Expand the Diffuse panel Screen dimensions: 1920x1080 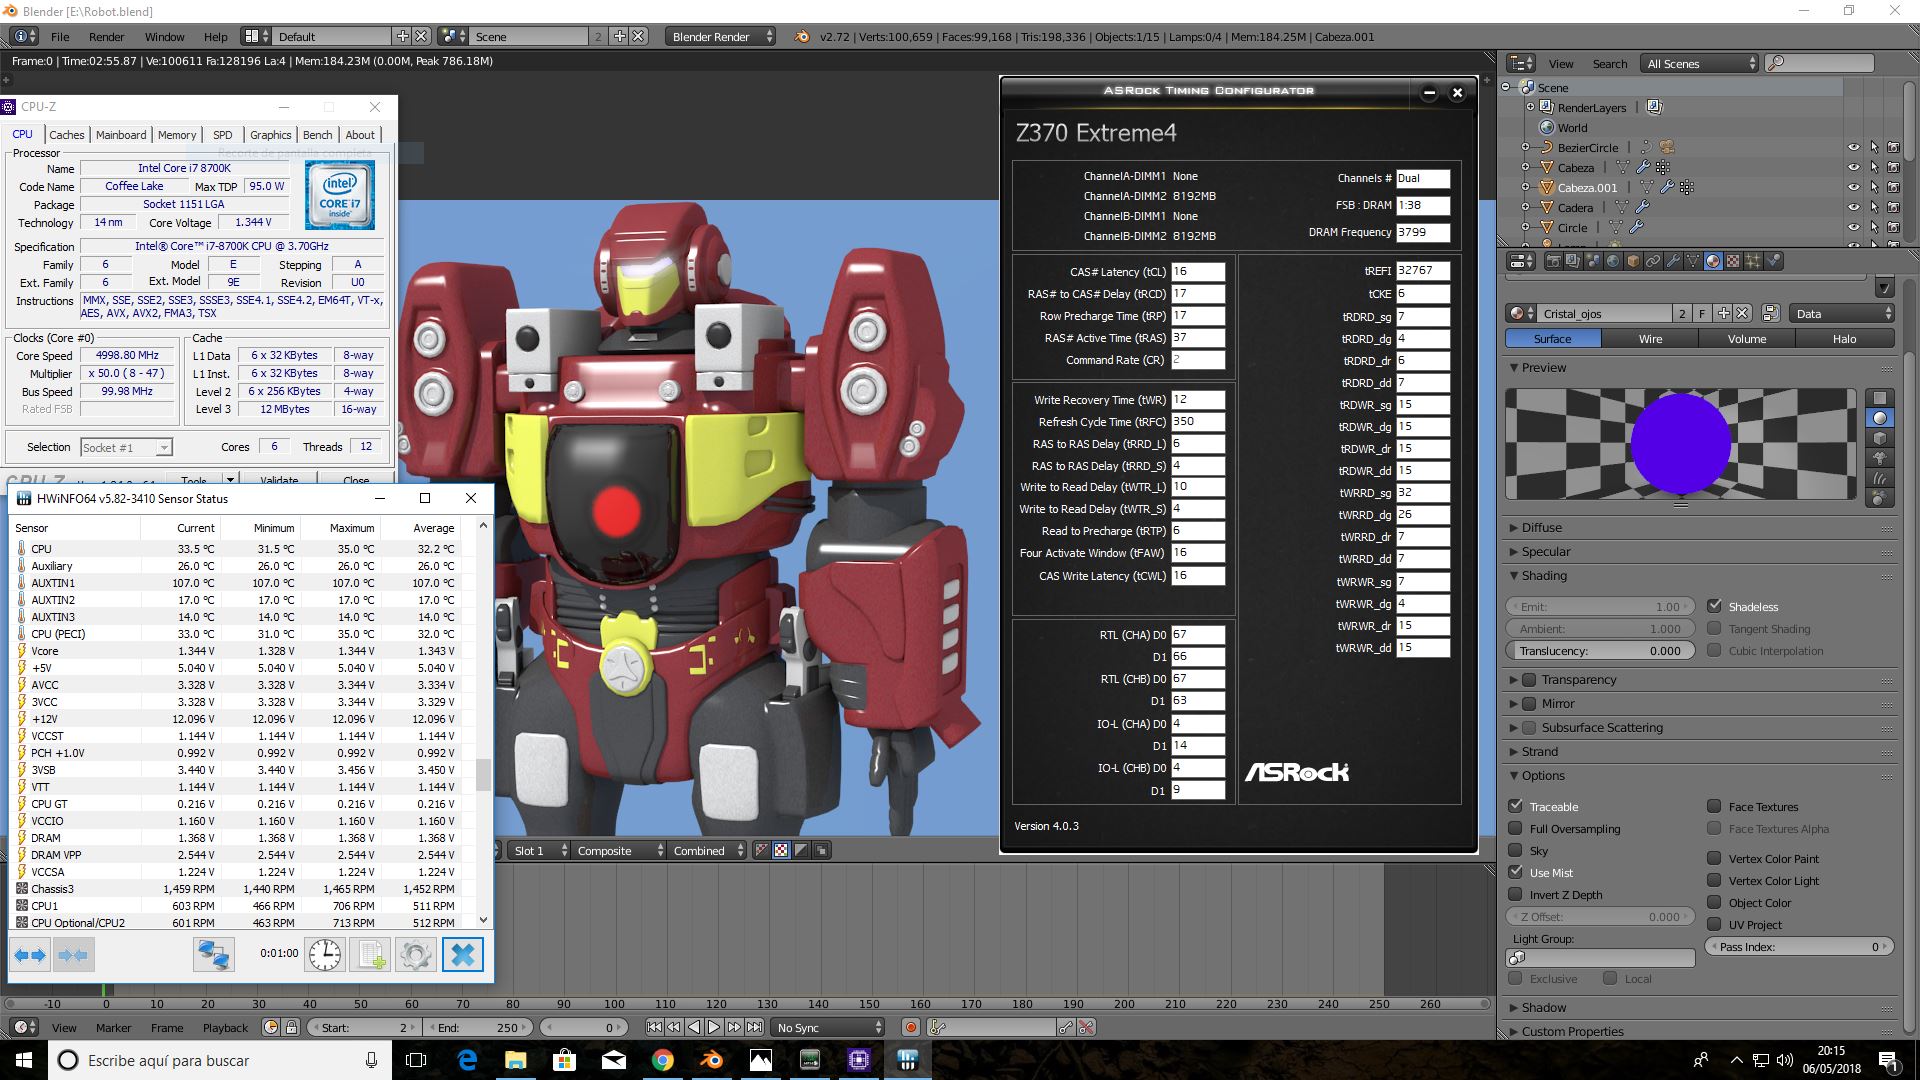(x=1541, y=528)
